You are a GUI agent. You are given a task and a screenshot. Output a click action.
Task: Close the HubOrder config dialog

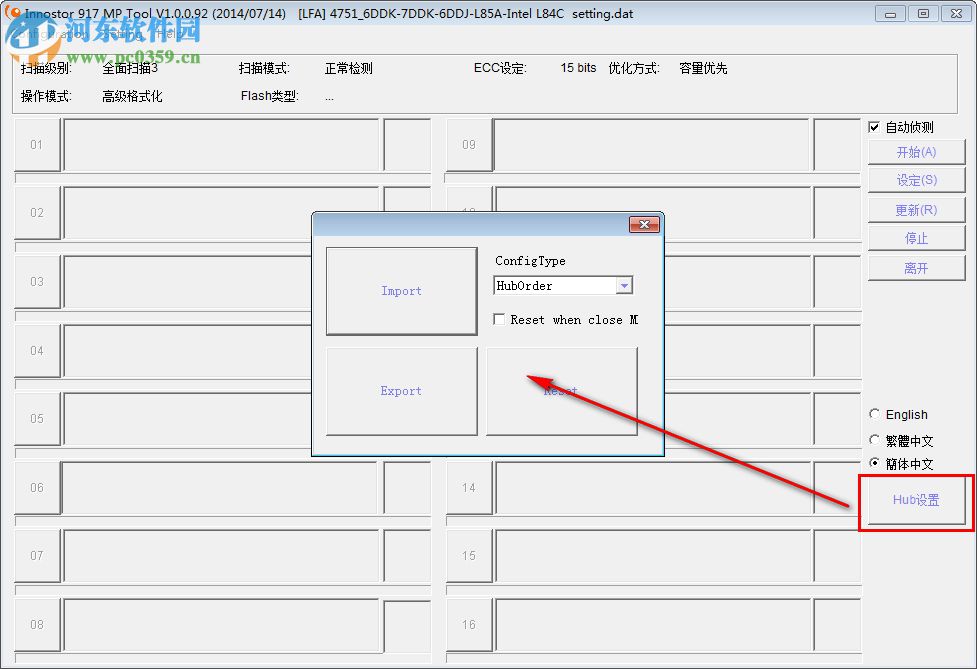[644, 224]
